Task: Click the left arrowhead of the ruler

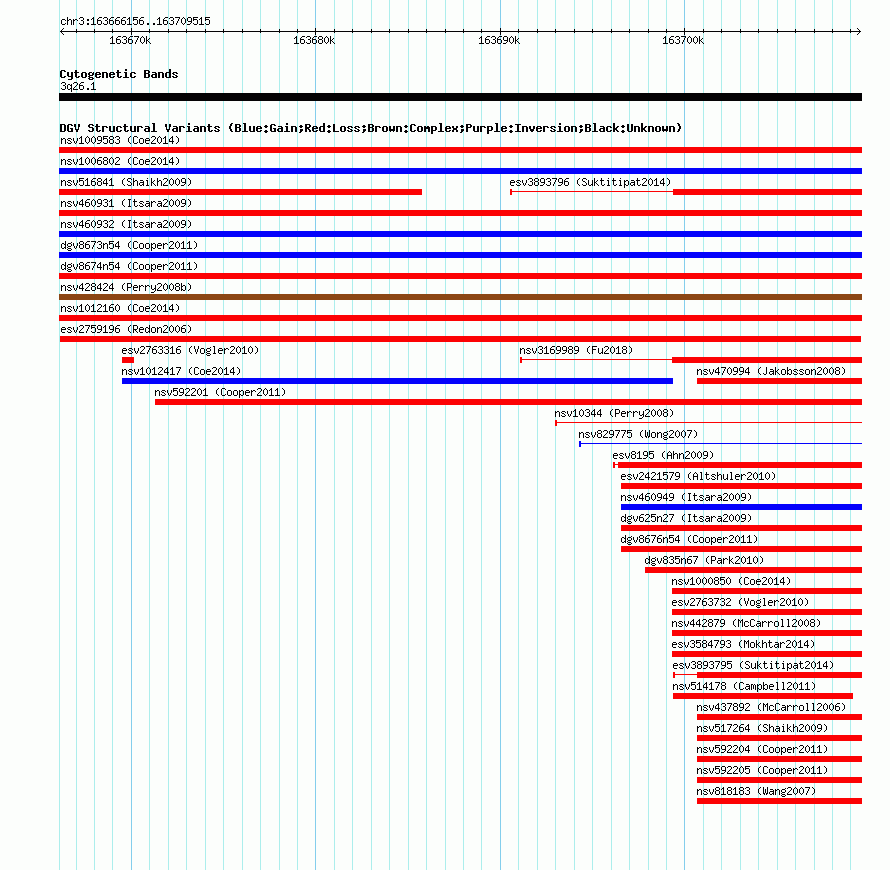Action: click(62, 31)
